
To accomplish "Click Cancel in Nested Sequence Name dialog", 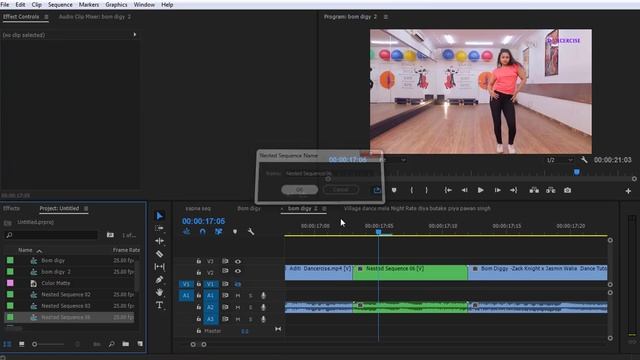I will pyautogui.click(x=341, y=189).
